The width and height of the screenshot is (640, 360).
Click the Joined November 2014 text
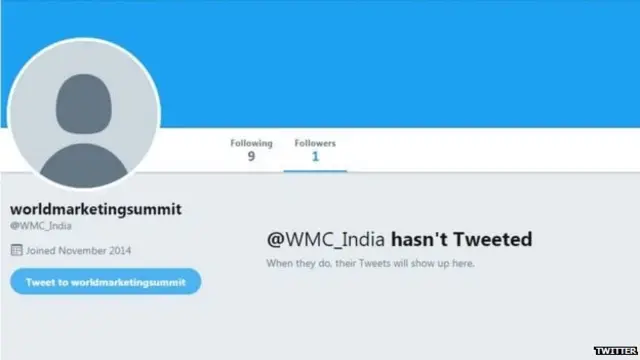(78, 251)
